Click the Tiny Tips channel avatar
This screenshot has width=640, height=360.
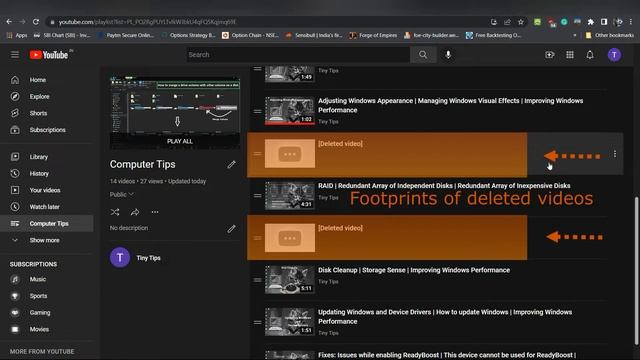pos(120,258)
